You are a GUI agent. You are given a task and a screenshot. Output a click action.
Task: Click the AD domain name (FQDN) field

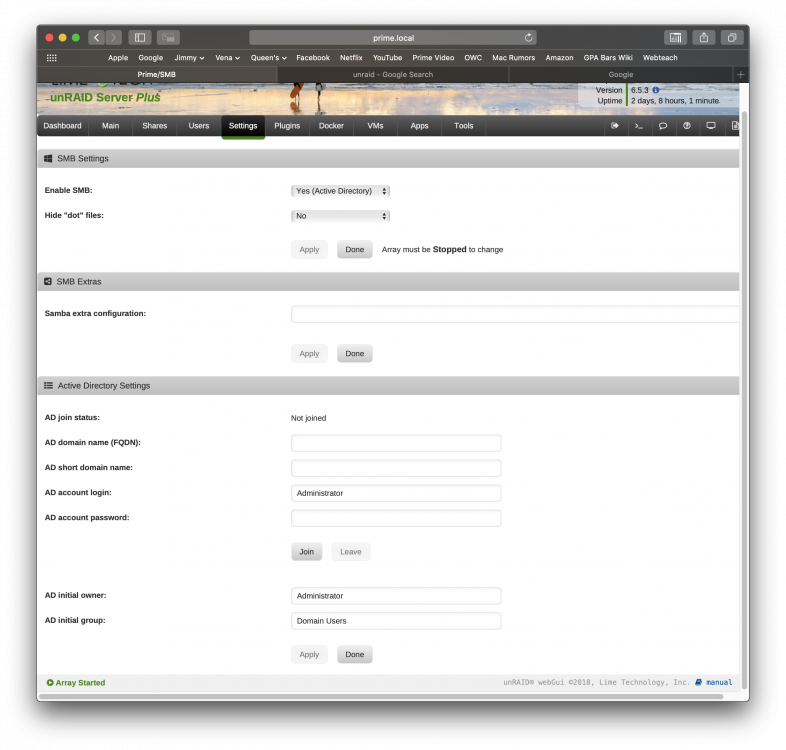pyautogui.click(x=396, y=443)
